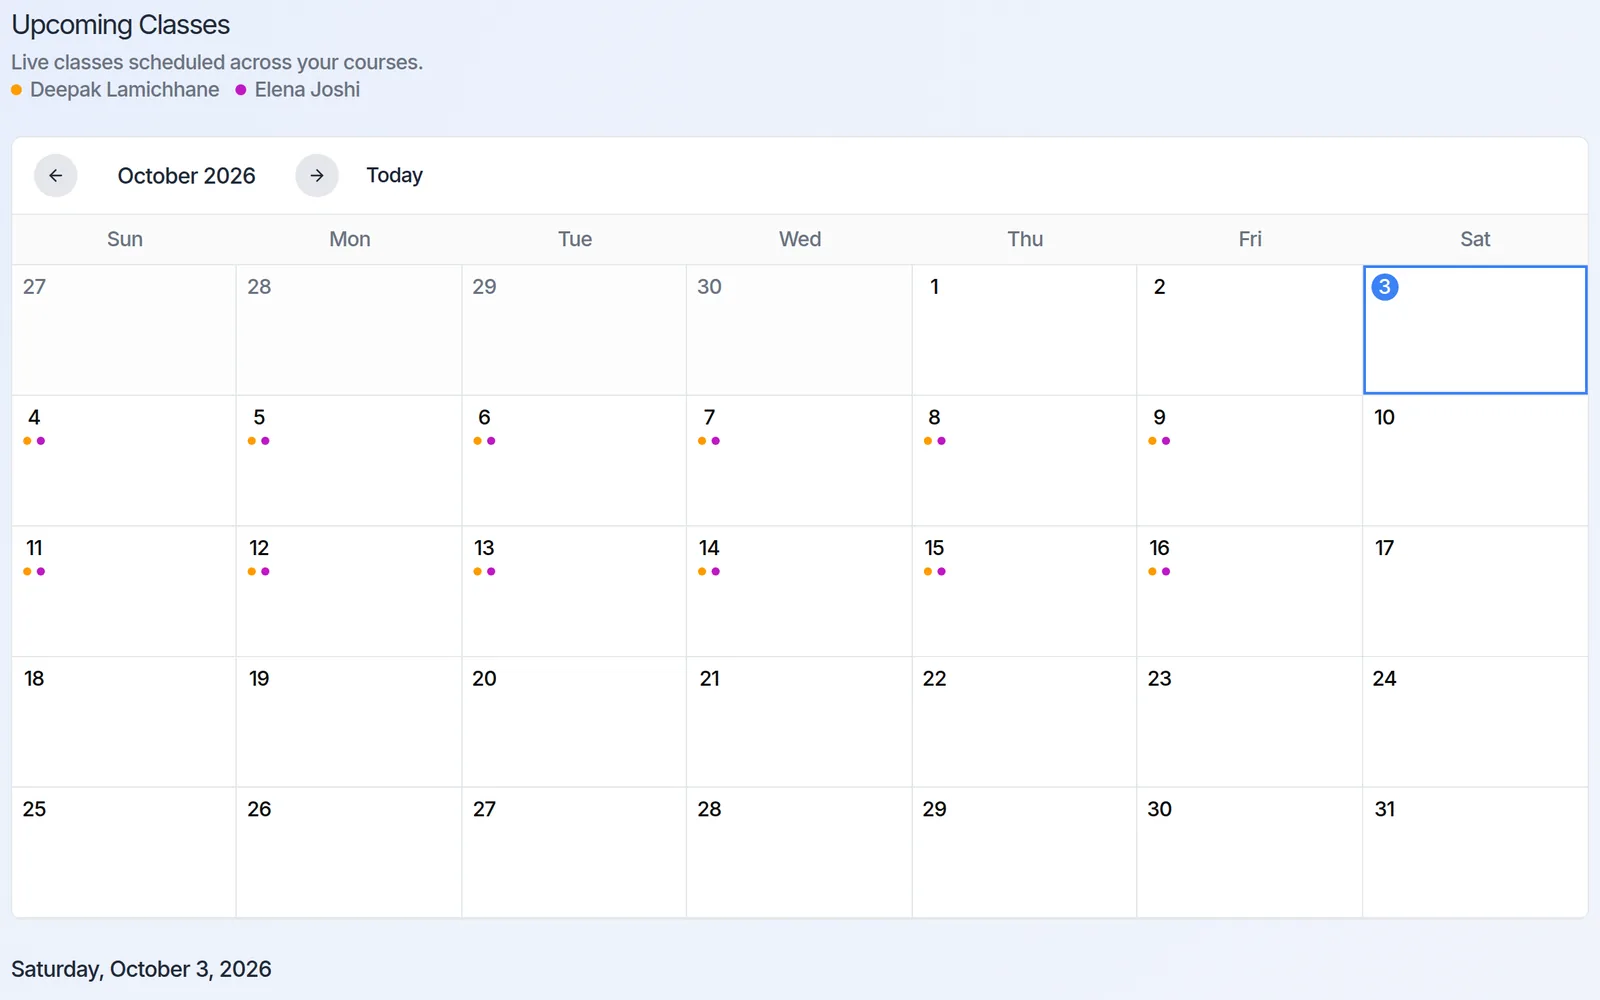This screenshot has width=1600, height=1000.
Task: Select October 19 on the calendar
Action: click(349, 722)
